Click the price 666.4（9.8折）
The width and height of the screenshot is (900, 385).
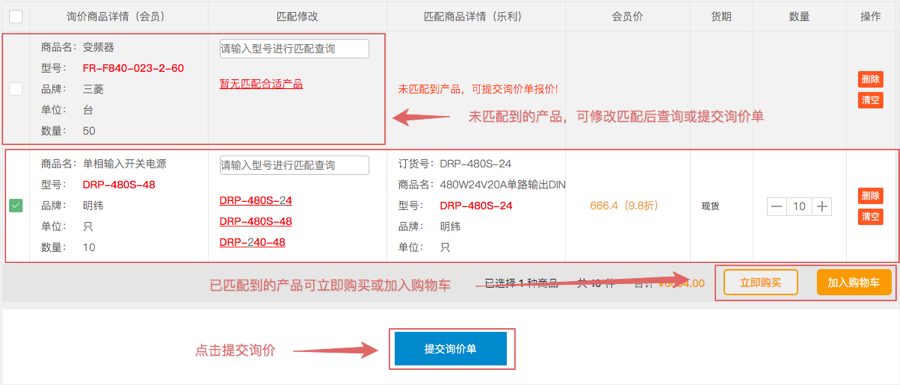tap(624, 205)
